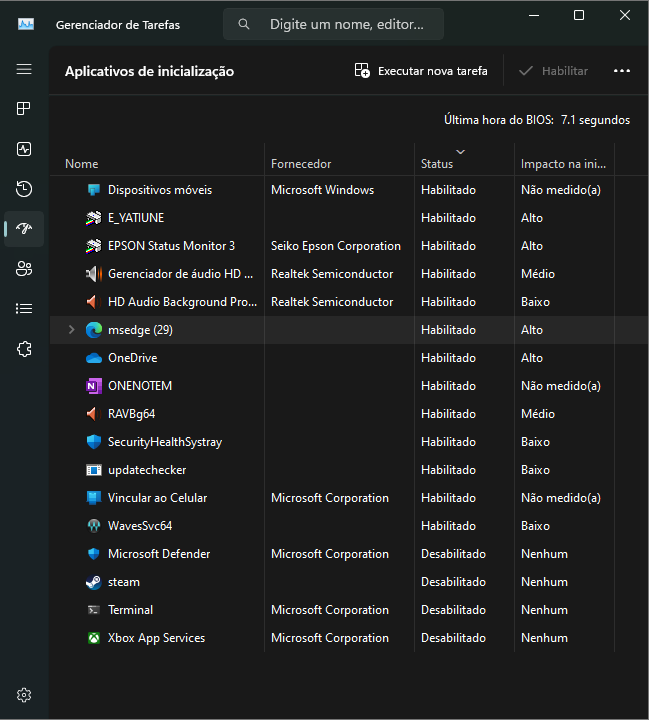Sort by the Status column header
The height and width of the screenshot is (720, 649).
coord(437,164)
